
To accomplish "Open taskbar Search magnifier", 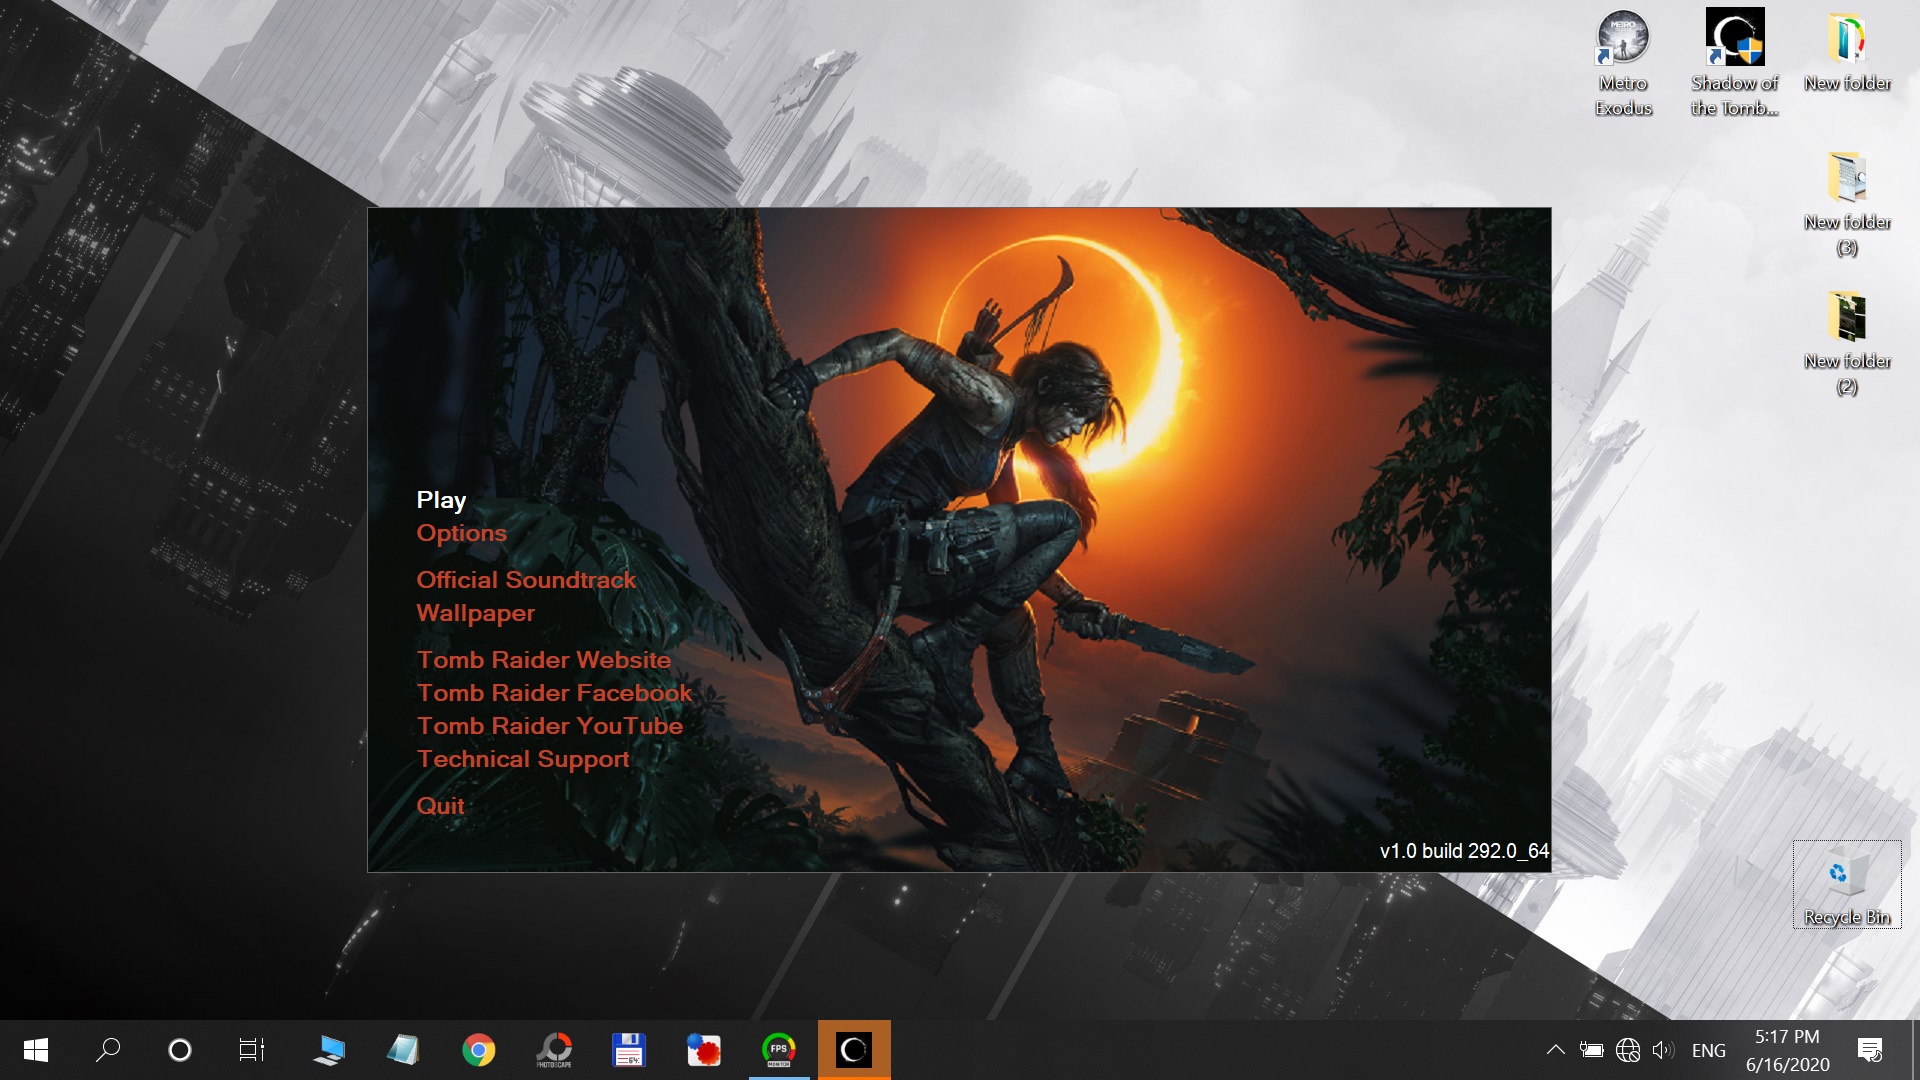I will tap(108, 1050).
